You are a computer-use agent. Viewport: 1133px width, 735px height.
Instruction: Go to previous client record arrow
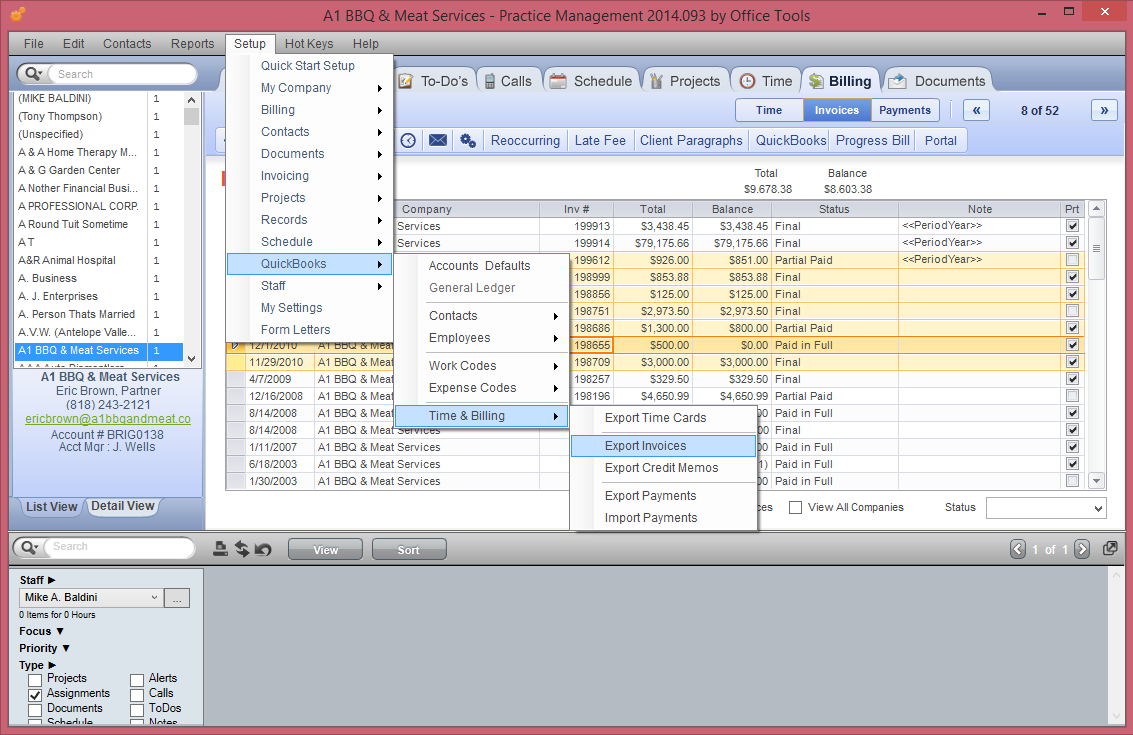[x=976, y=110]
